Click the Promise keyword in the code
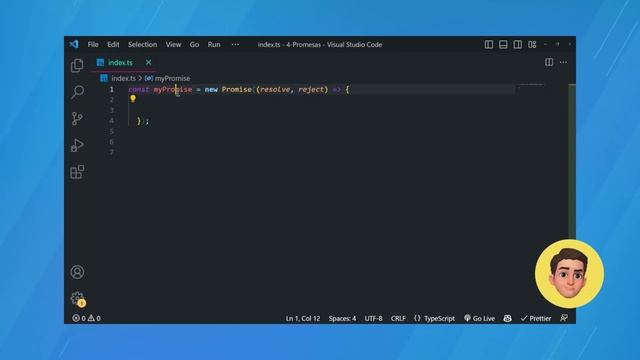This screenshot has height=360, width=640. coord(237,89)
